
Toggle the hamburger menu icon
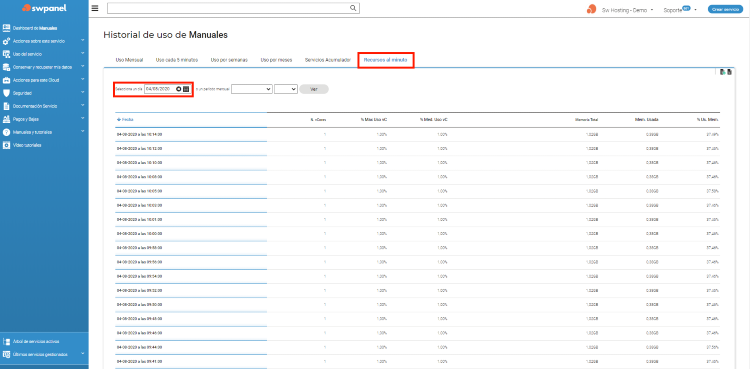point(95,8)
